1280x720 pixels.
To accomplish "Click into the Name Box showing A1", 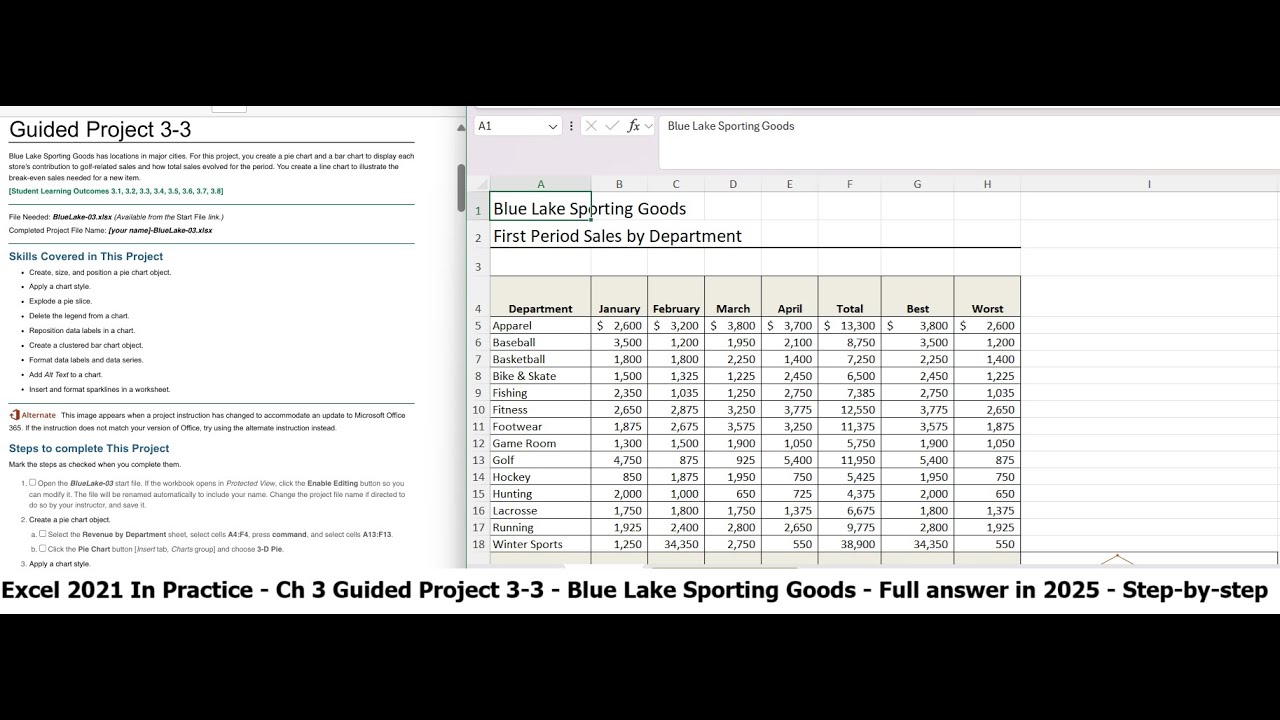I will [510, 126].
